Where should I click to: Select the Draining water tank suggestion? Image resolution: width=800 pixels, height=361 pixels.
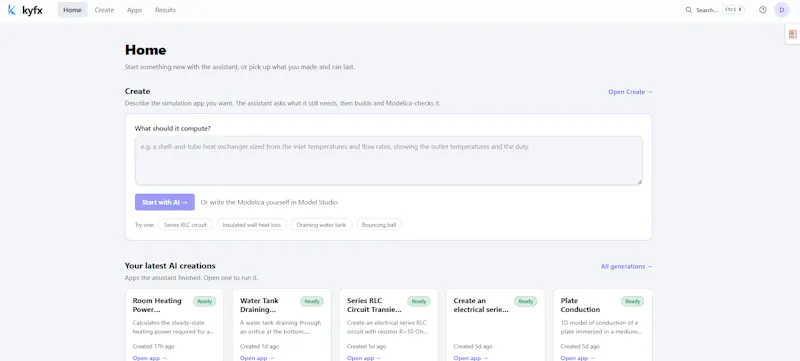(x=321, y=224)
